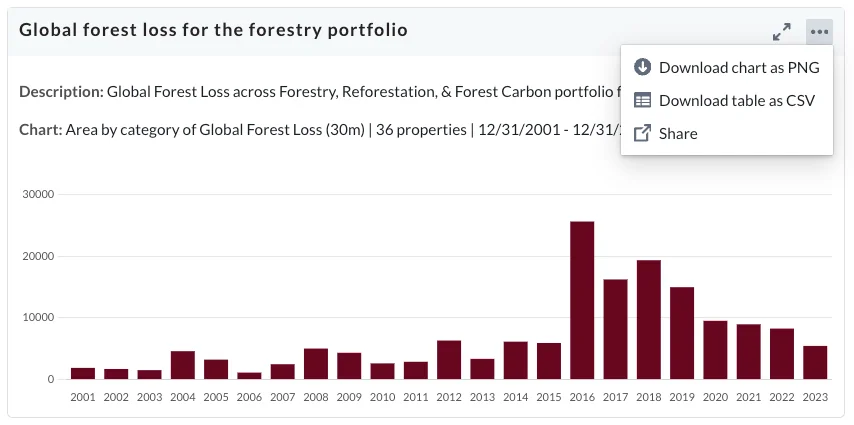Screen dimensions: 854x425
Task: Click the 2008 forest loss bar
Action: click(x=316, y=364)
